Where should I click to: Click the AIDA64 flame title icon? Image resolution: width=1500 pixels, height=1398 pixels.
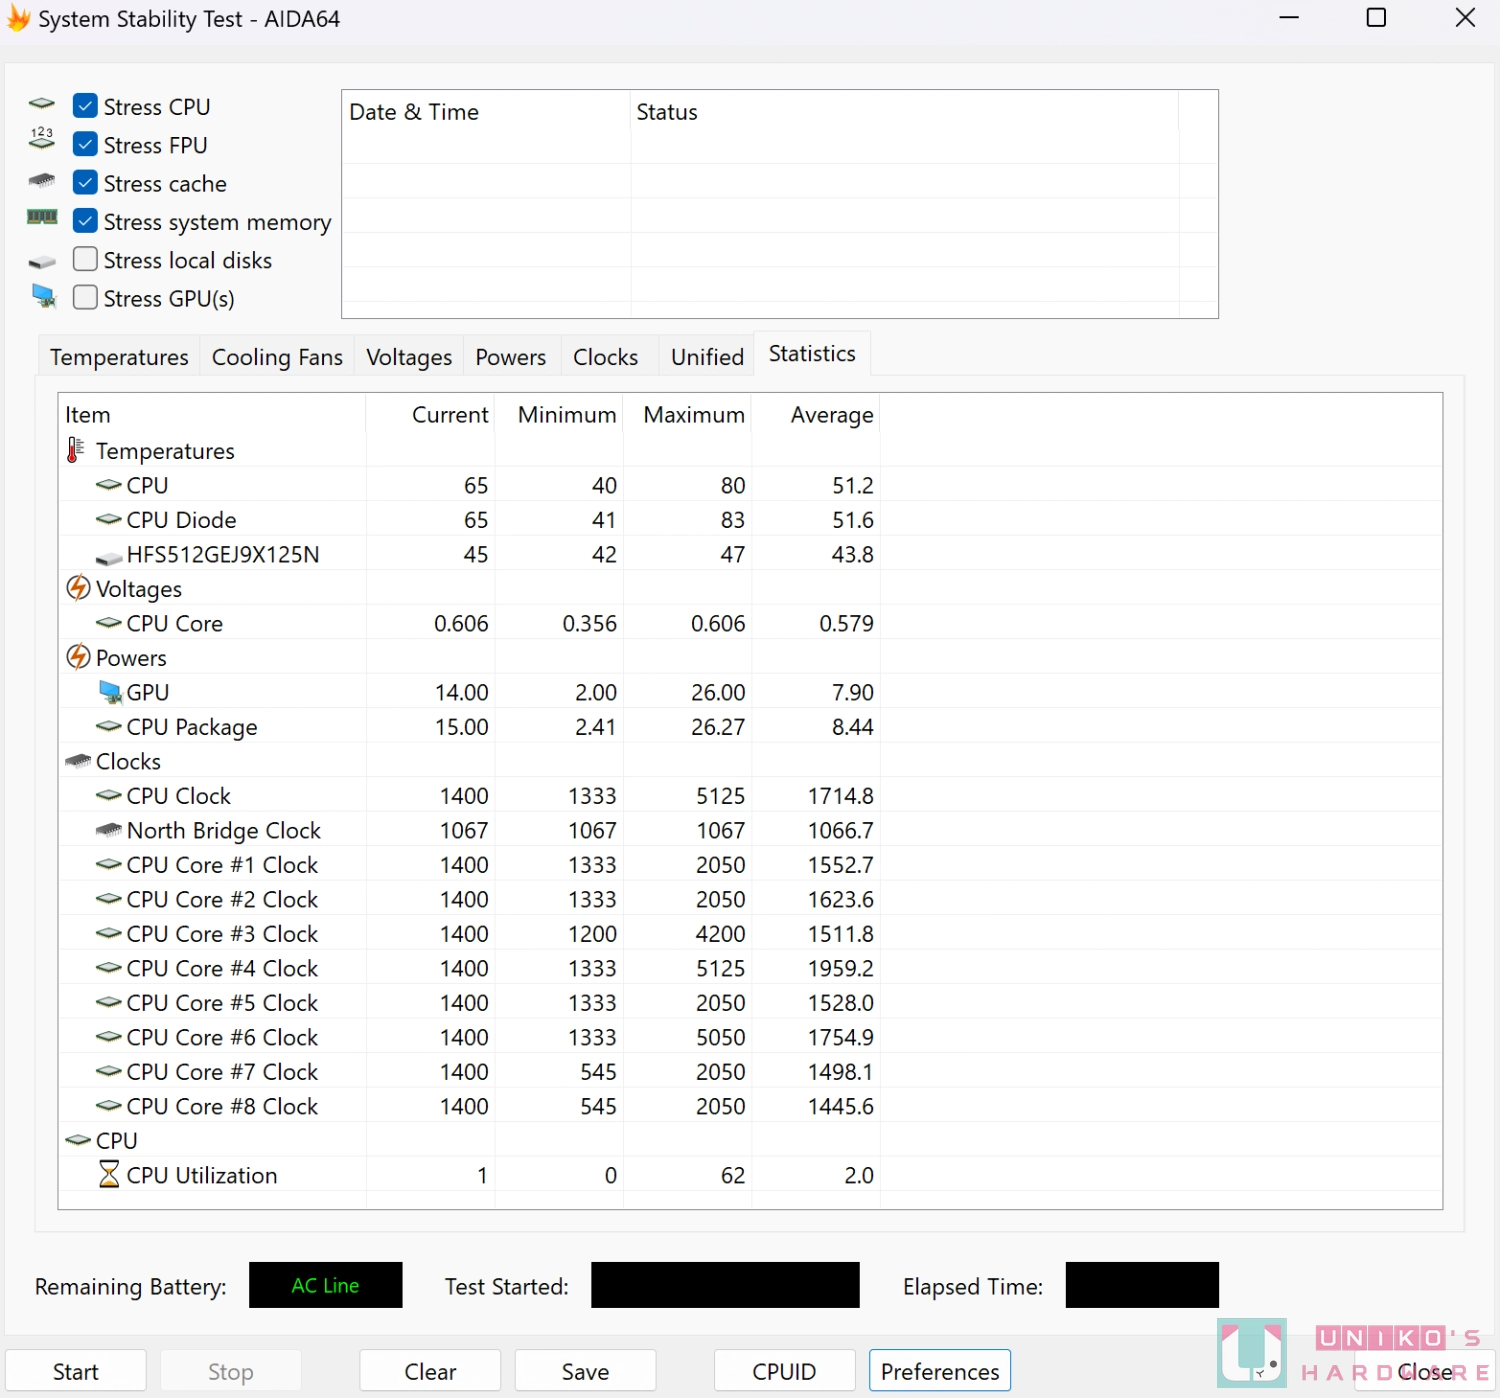coord(18,18)
